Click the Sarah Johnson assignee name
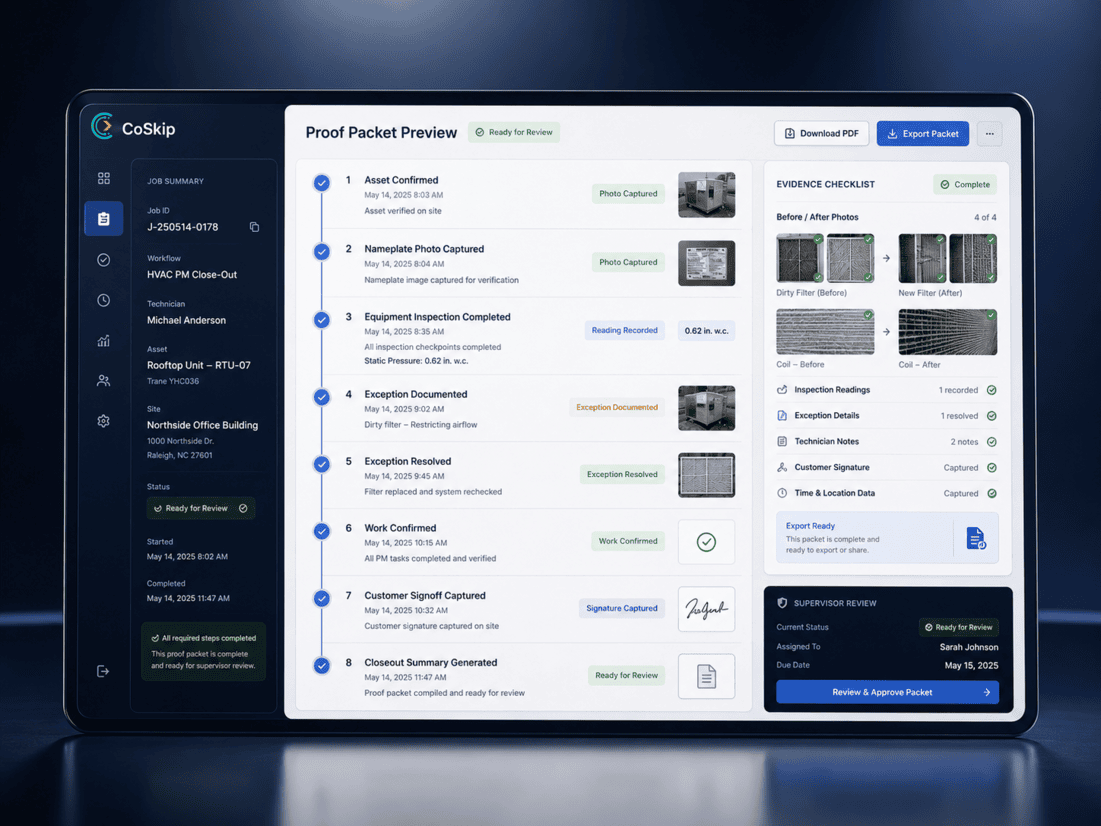Viewport: 1101px width, 826px height. 968,647
